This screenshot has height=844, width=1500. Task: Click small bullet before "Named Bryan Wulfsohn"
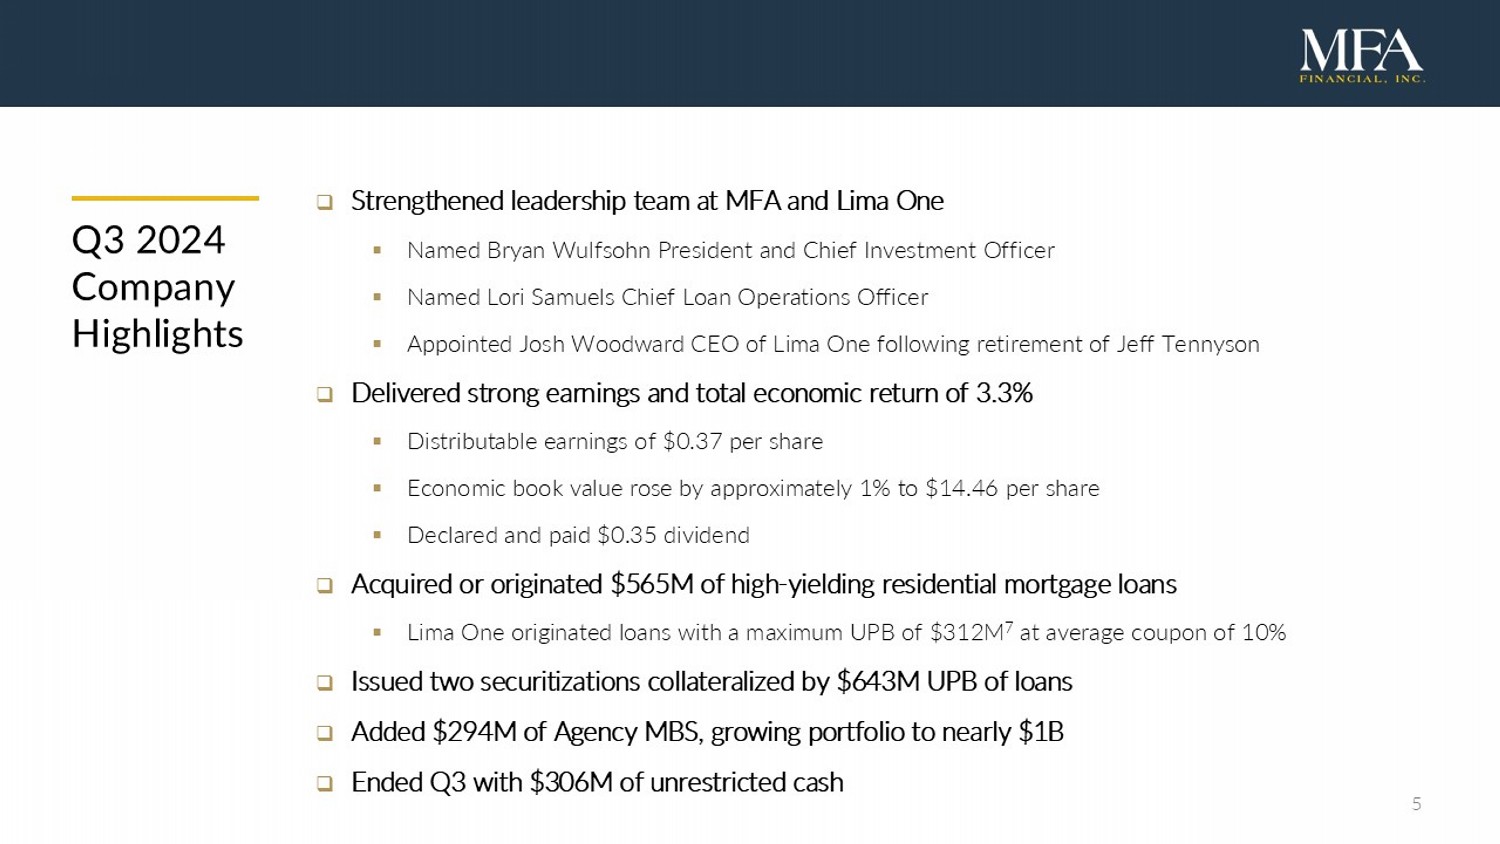(377, 250)
